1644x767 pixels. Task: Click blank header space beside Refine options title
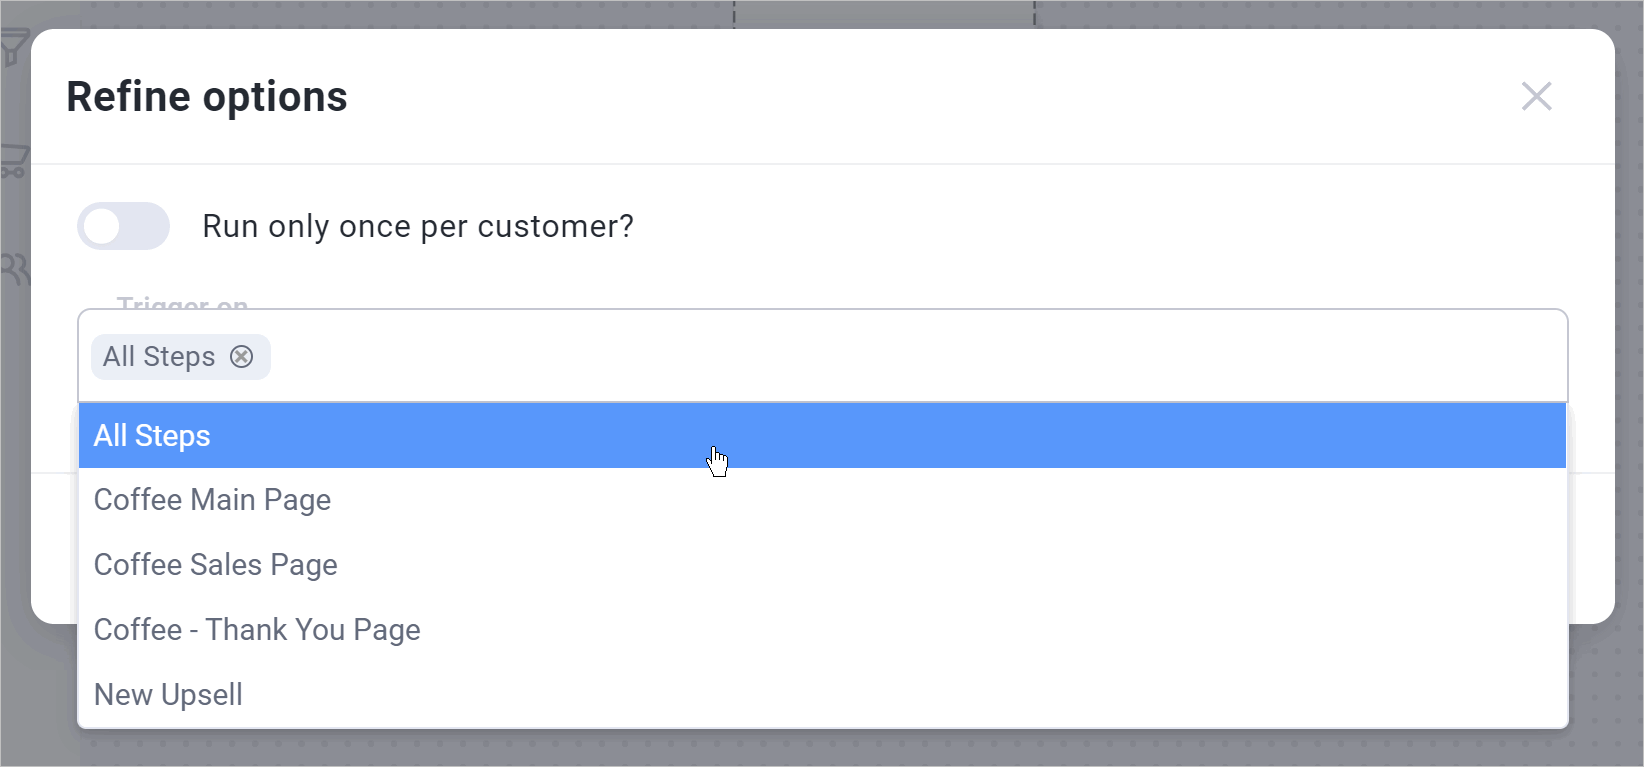tap(900, 97)
